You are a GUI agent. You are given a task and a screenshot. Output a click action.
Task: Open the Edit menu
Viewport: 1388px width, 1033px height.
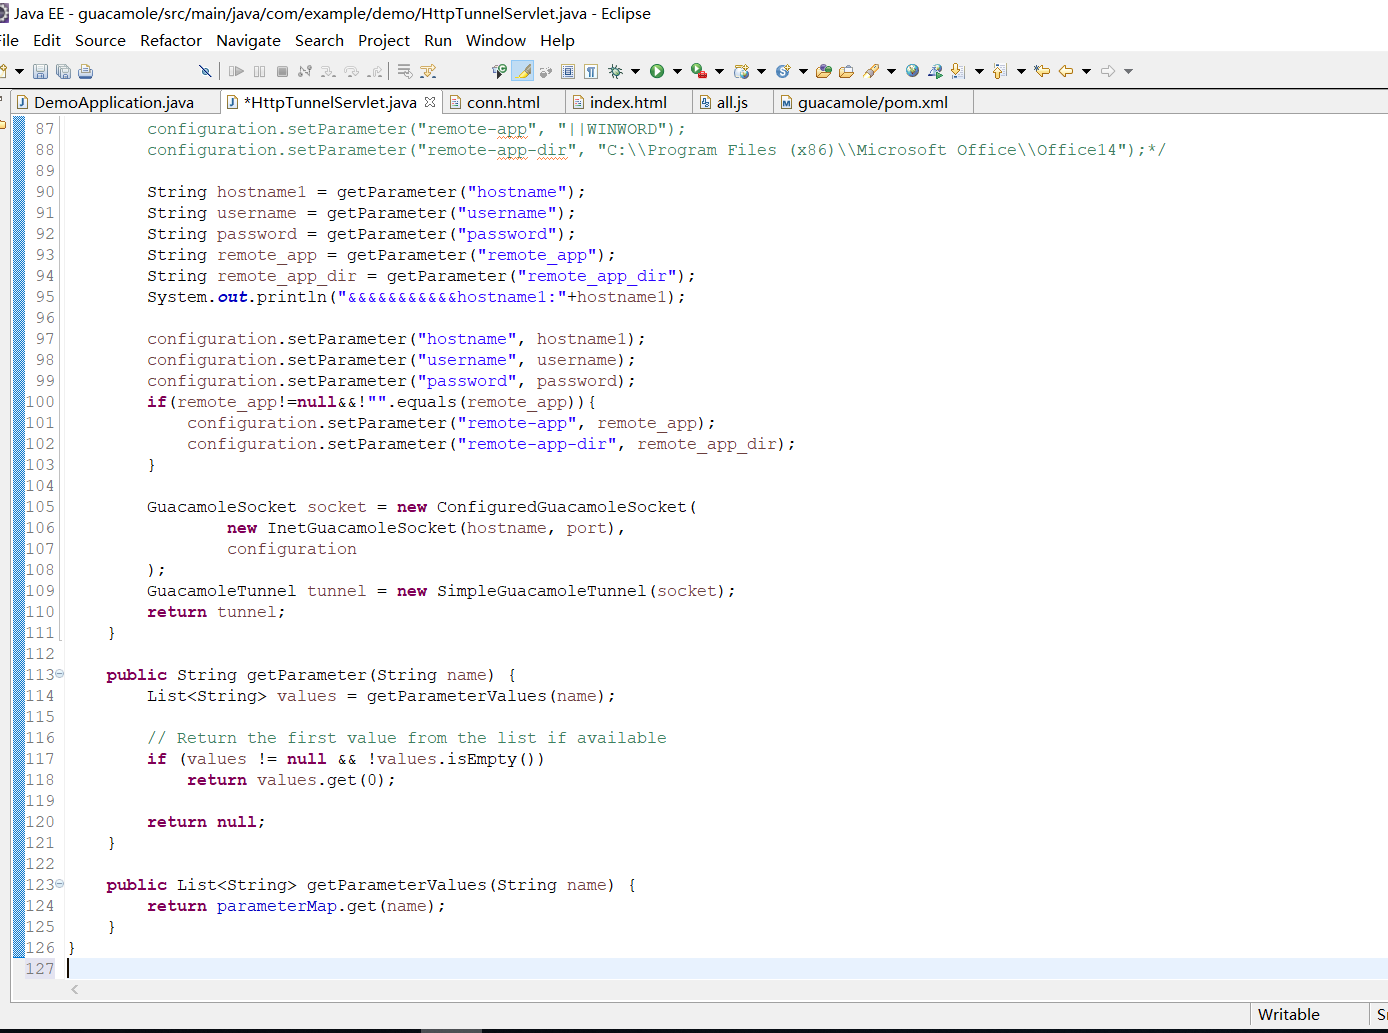47,40
